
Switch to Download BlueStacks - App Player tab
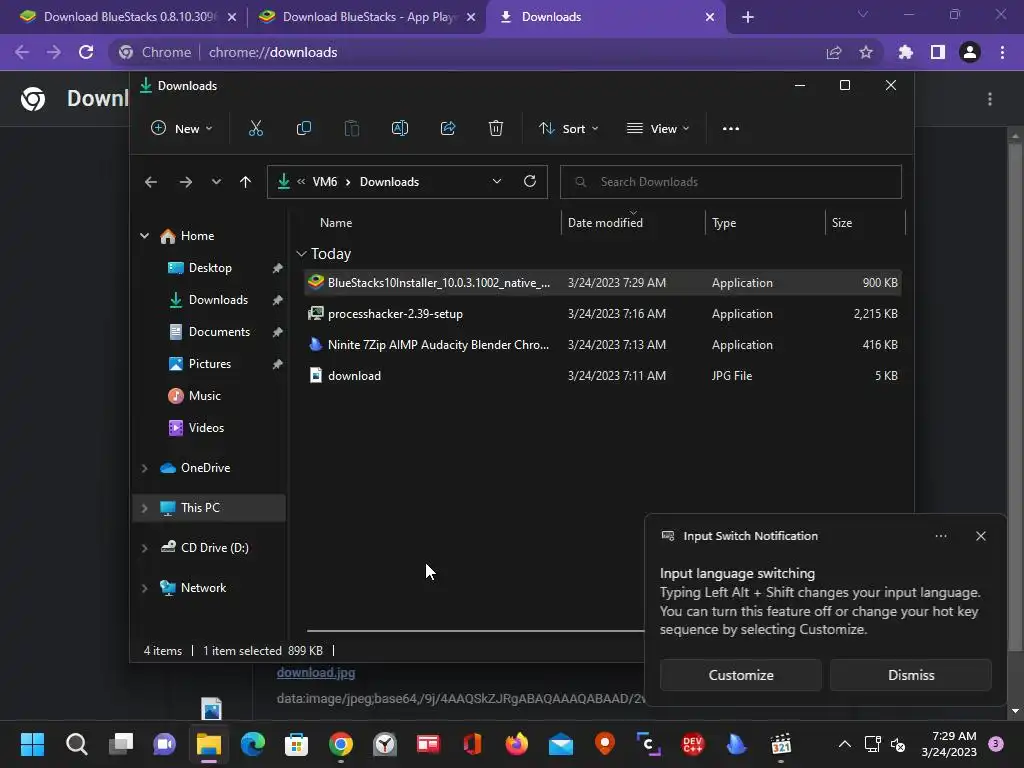tap(367, 17)
